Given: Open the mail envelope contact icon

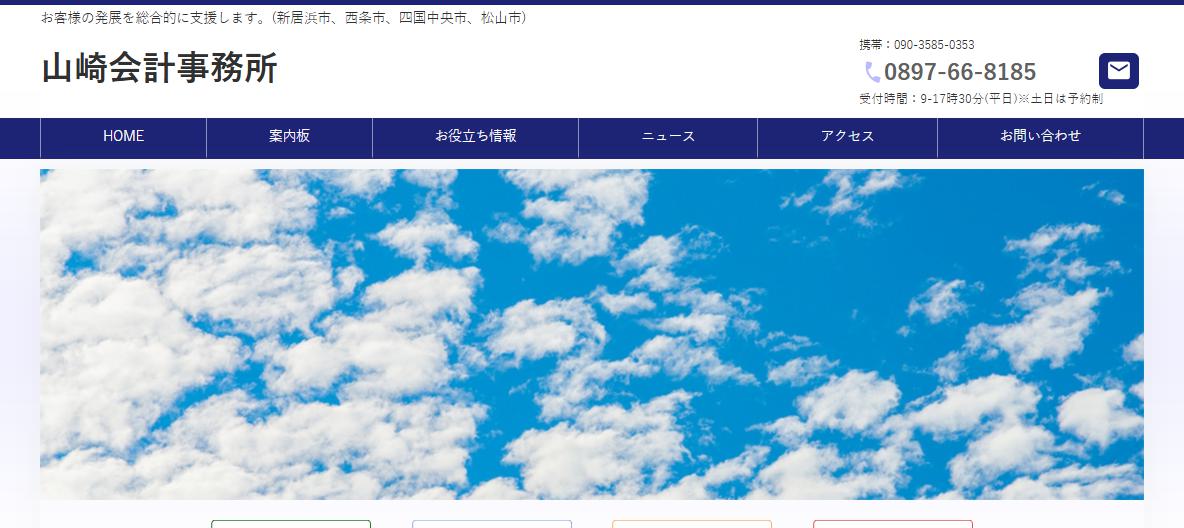Looking at the screenshot, I should pyautogui.click(x=1118, y=71).
